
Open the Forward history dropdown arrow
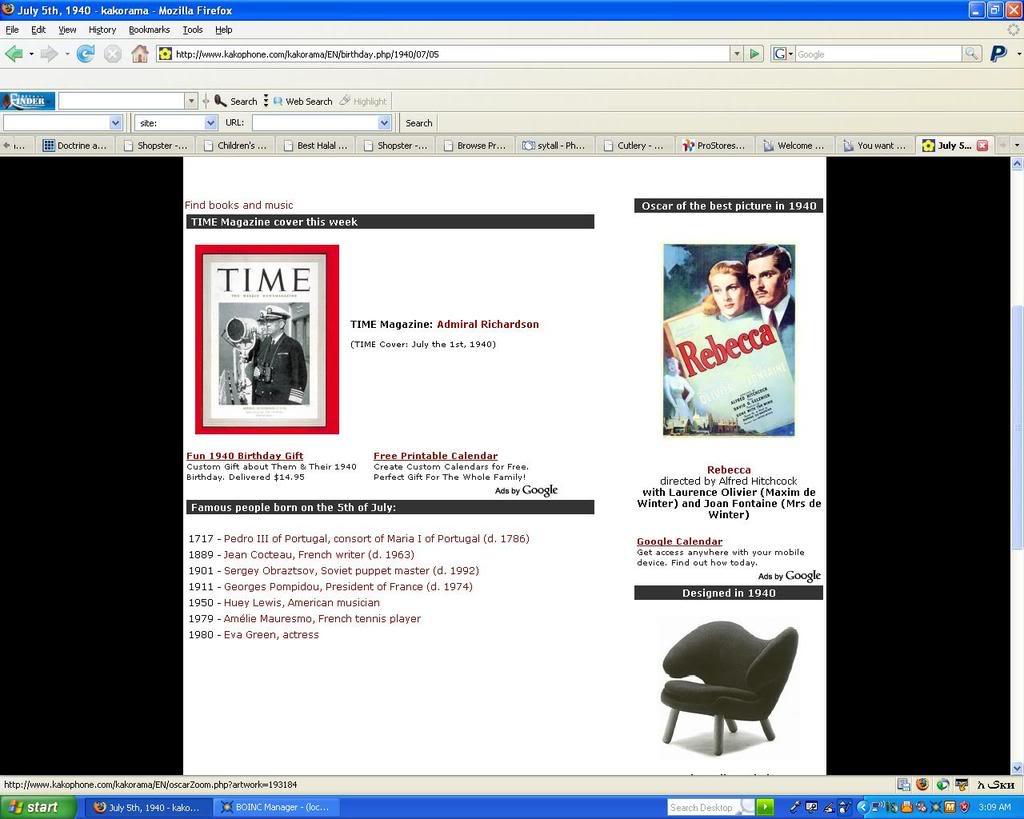67,54
